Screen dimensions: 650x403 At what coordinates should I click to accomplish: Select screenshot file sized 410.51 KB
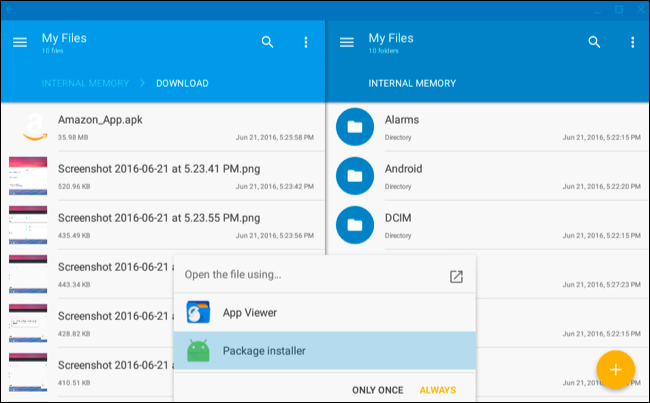pos(88,372)
